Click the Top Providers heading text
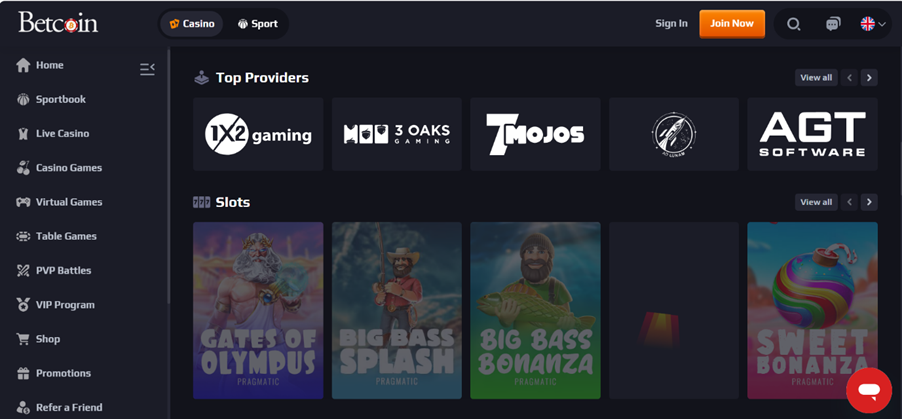The width and height of the screenshot is (902, 419). (x=262, y=78)
